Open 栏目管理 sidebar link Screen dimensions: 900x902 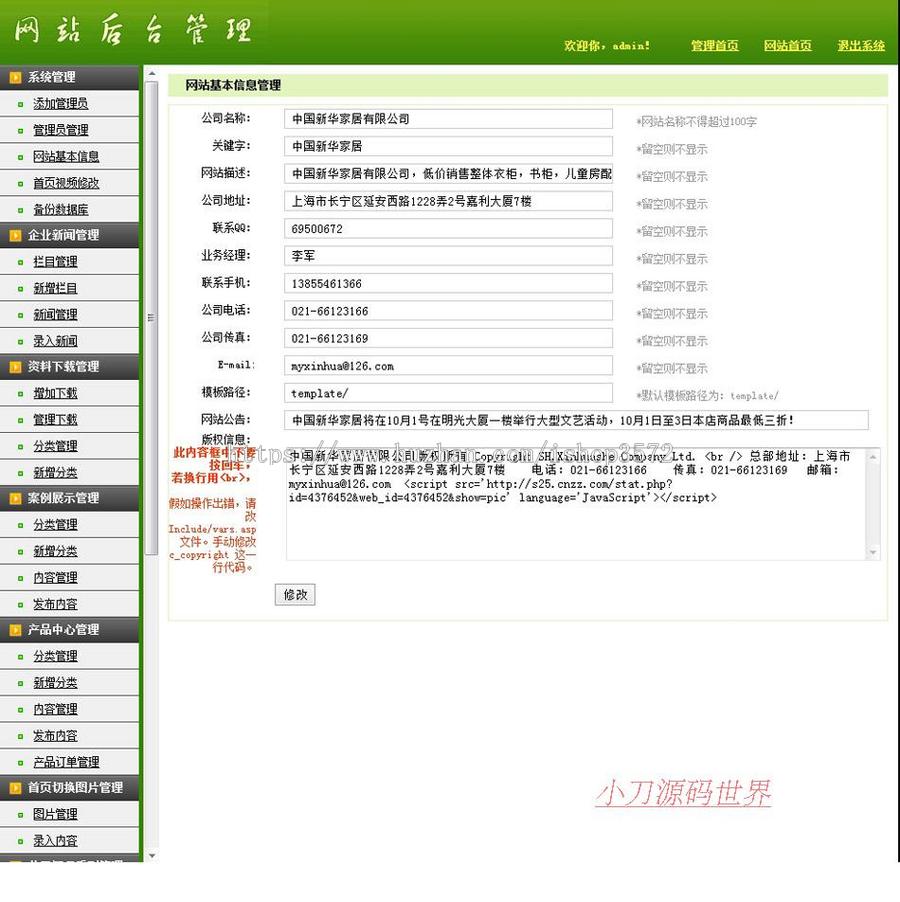55,262
